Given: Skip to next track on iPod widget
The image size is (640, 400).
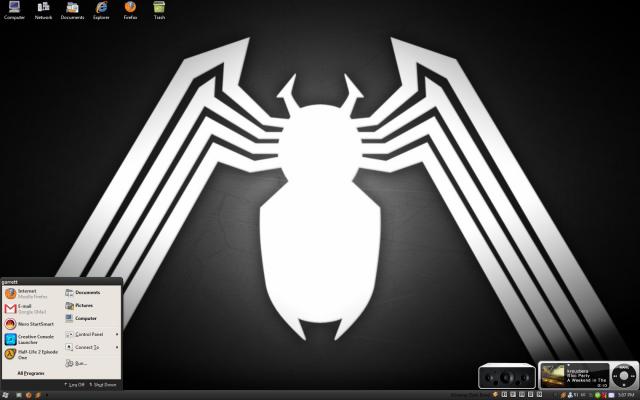Looking at the screenshot, I should 632,376.
